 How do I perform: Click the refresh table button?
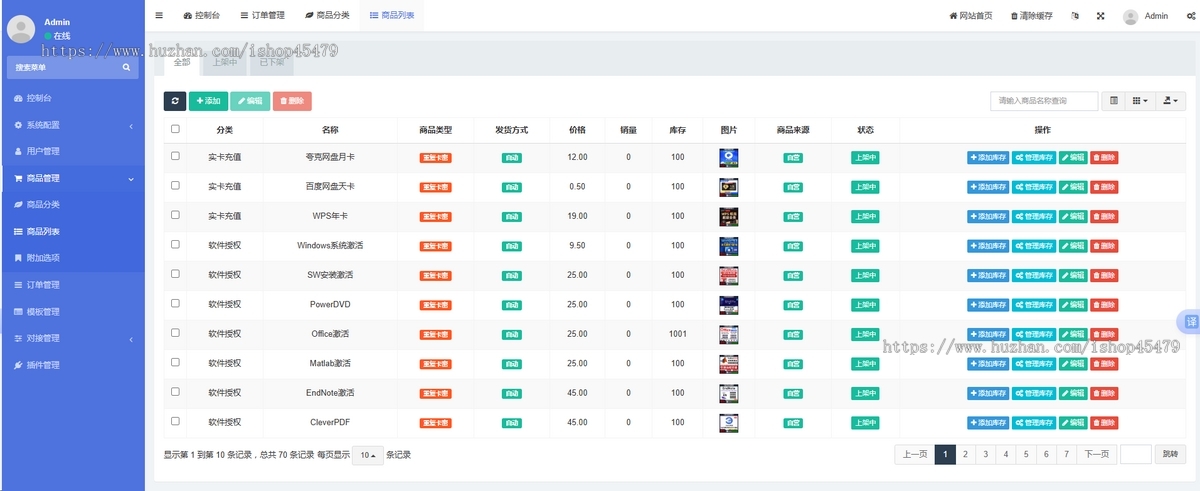click(x=175, y=101)
